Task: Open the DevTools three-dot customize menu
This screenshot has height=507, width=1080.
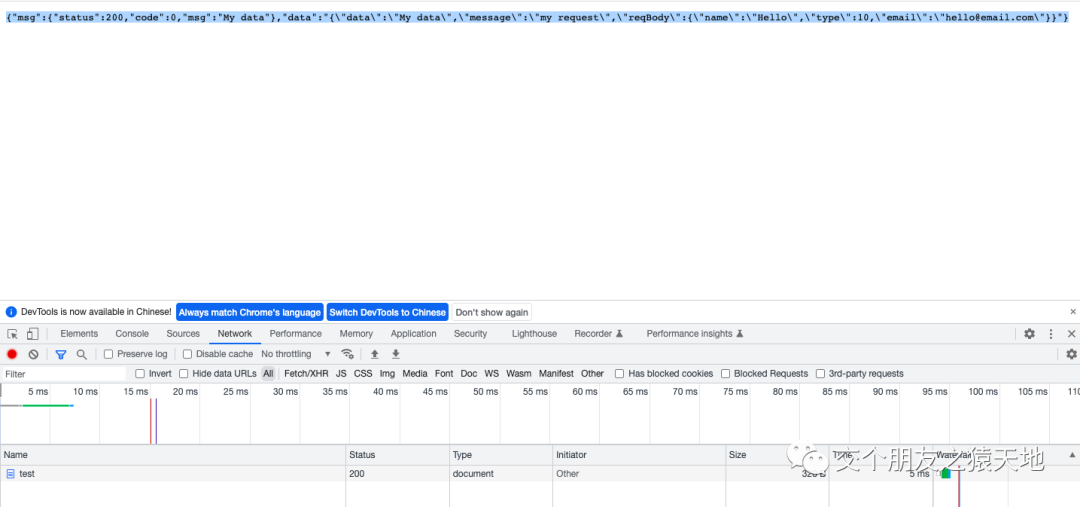Action: click(1051, 333)
